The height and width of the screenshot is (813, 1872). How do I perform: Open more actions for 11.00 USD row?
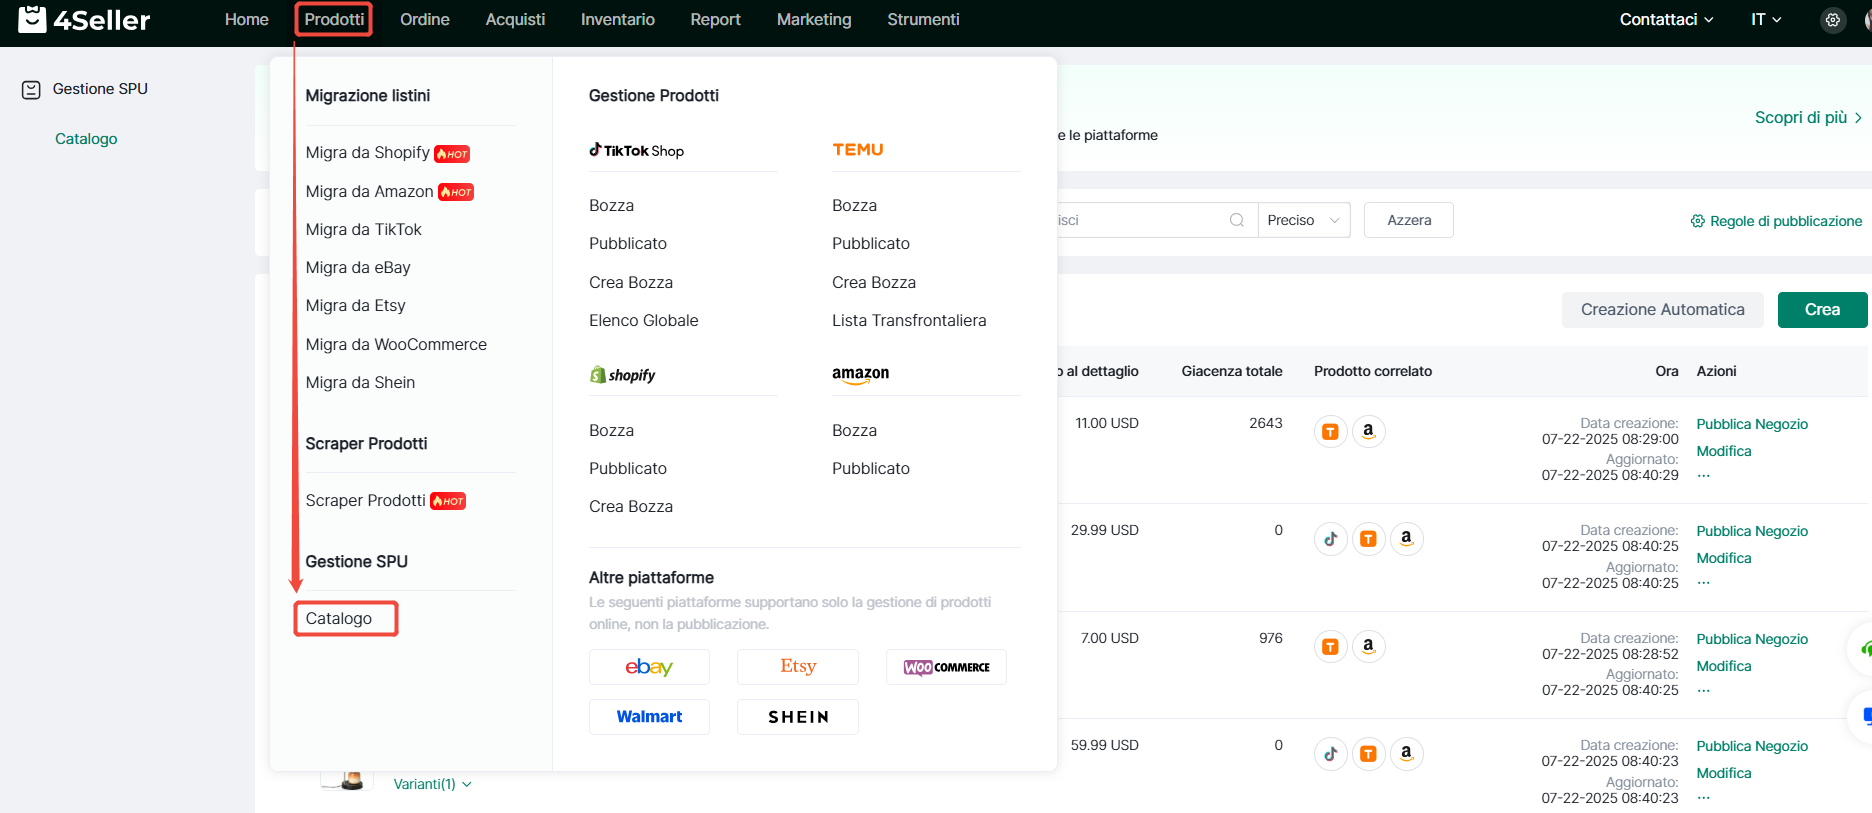(1704, 476)
